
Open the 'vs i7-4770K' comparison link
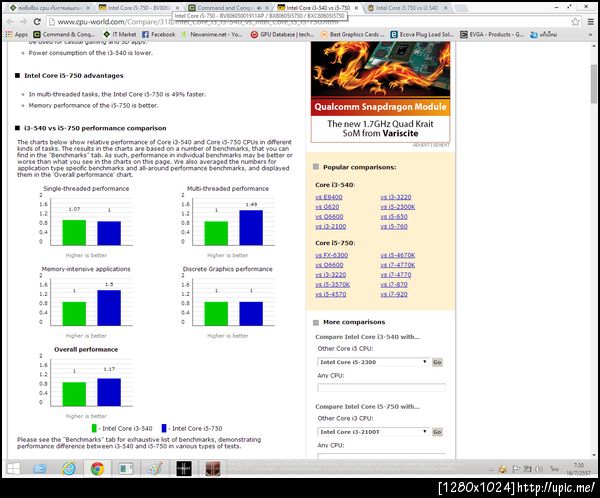[x=398, y=265]
